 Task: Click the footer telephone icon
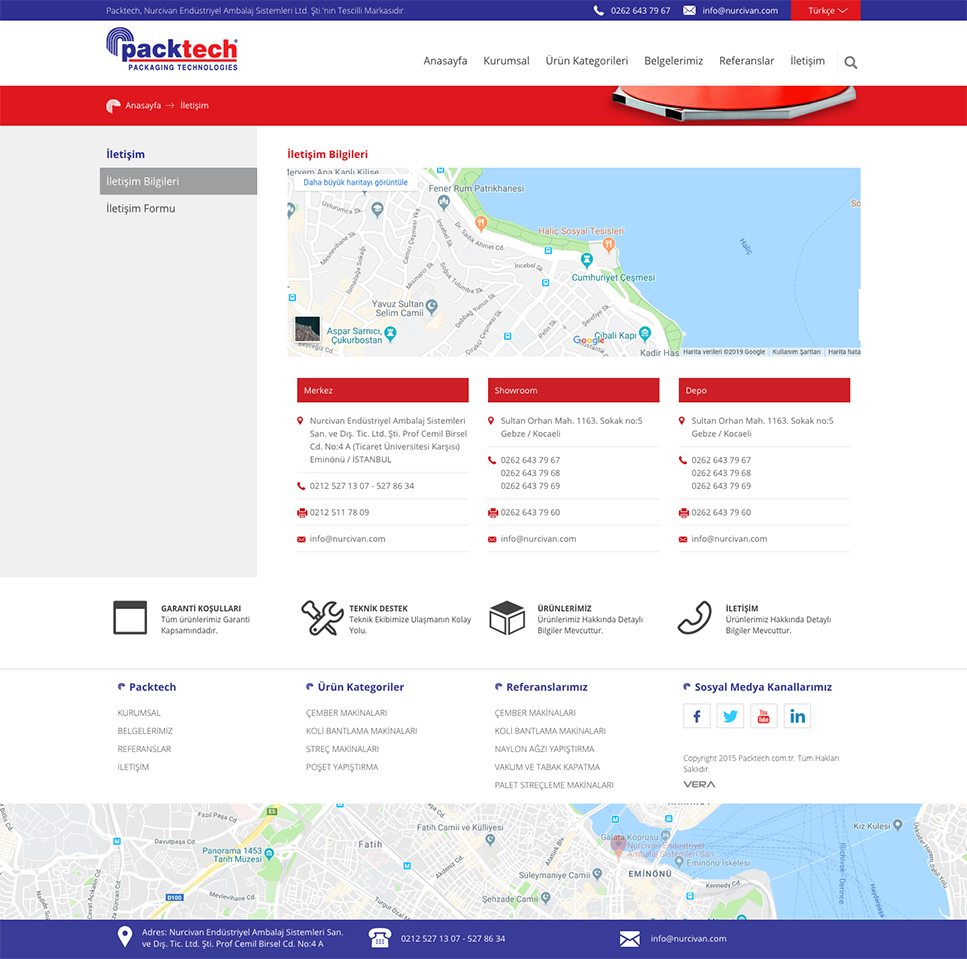(379, 938)
